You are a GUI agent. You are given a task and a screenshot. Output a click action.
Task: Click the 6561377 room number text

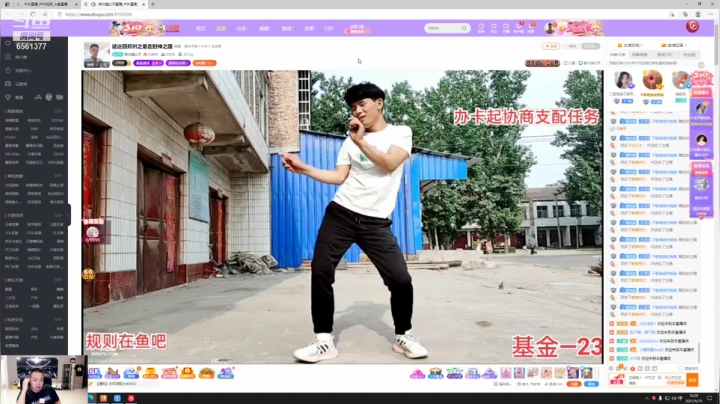tap(31, 46)
